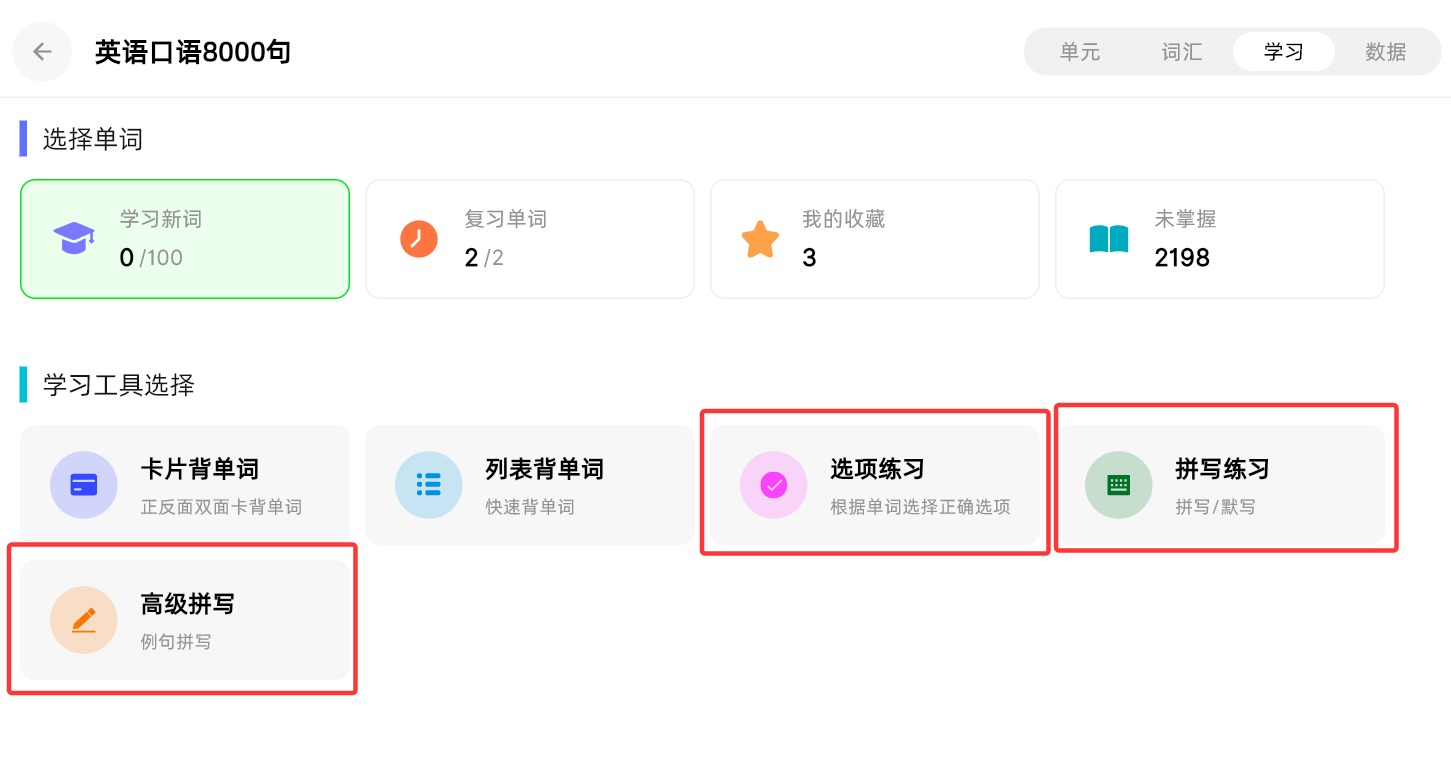This screenshot has width=1451, height=777.
Task: Go to the 数据 tab
Action: point(1386,52)
